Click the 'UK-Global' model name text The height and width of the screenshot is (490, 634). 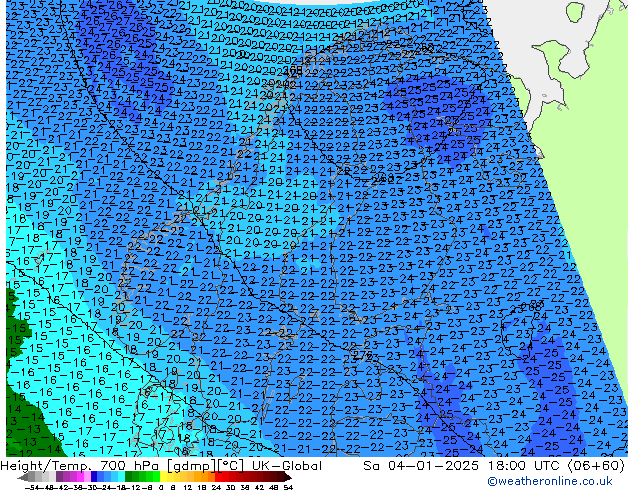pyautogui.click(x=287, y=466)
